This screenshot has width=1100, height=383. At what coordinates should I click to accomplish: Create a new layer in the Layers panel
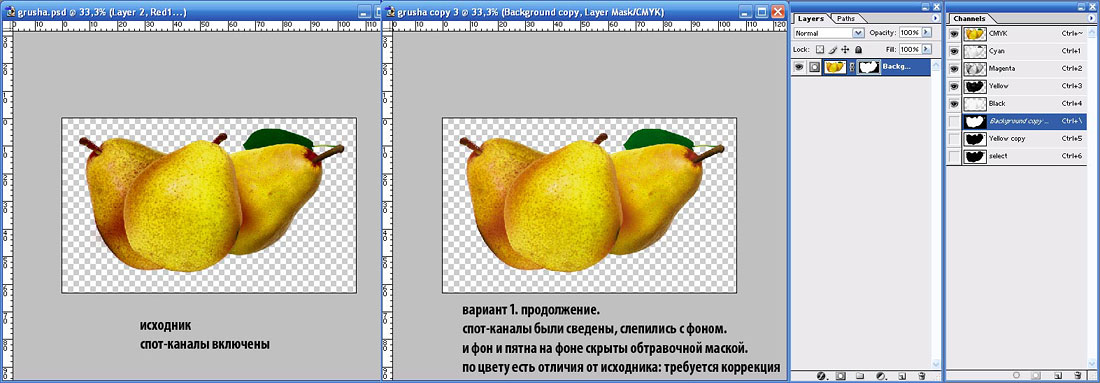901,376
